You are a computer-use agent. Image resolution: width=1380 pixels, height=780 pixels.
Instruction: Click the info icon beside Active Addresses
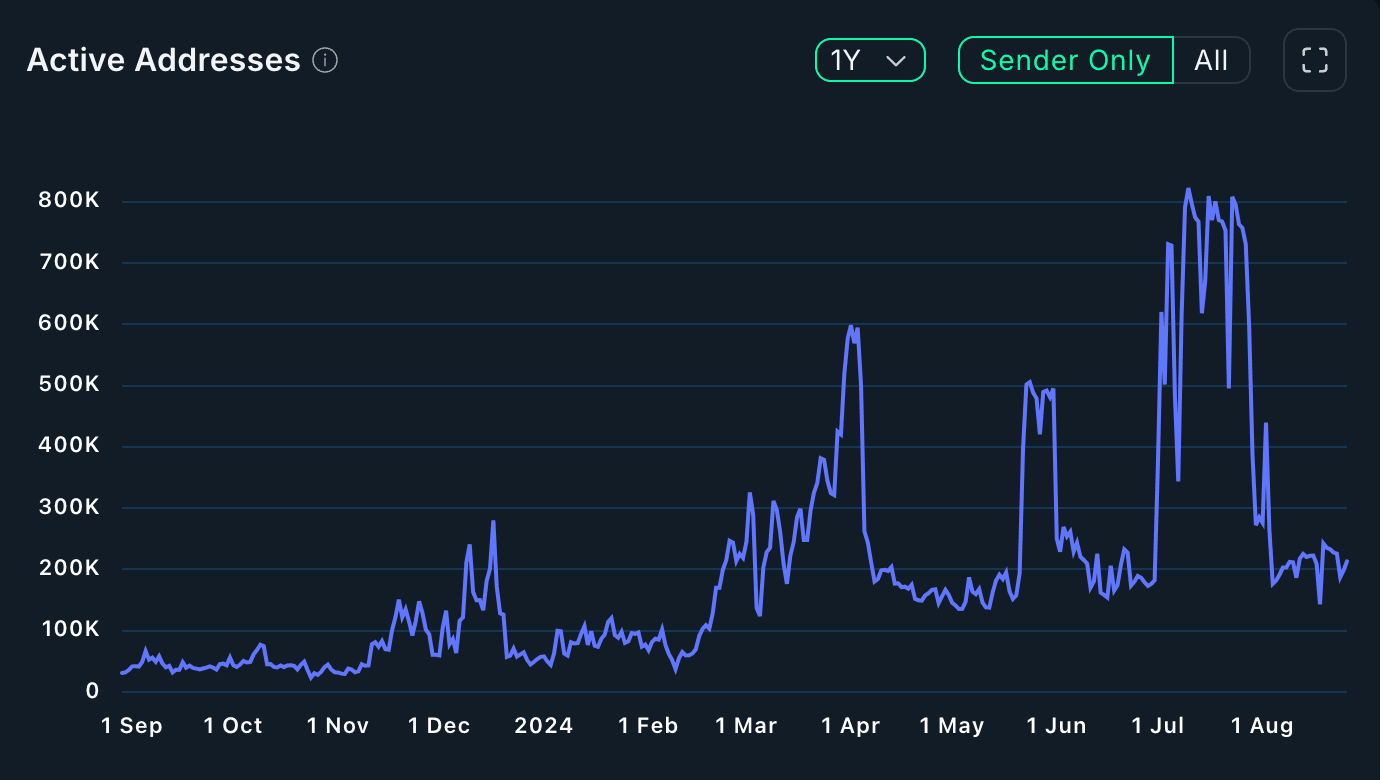325,61
